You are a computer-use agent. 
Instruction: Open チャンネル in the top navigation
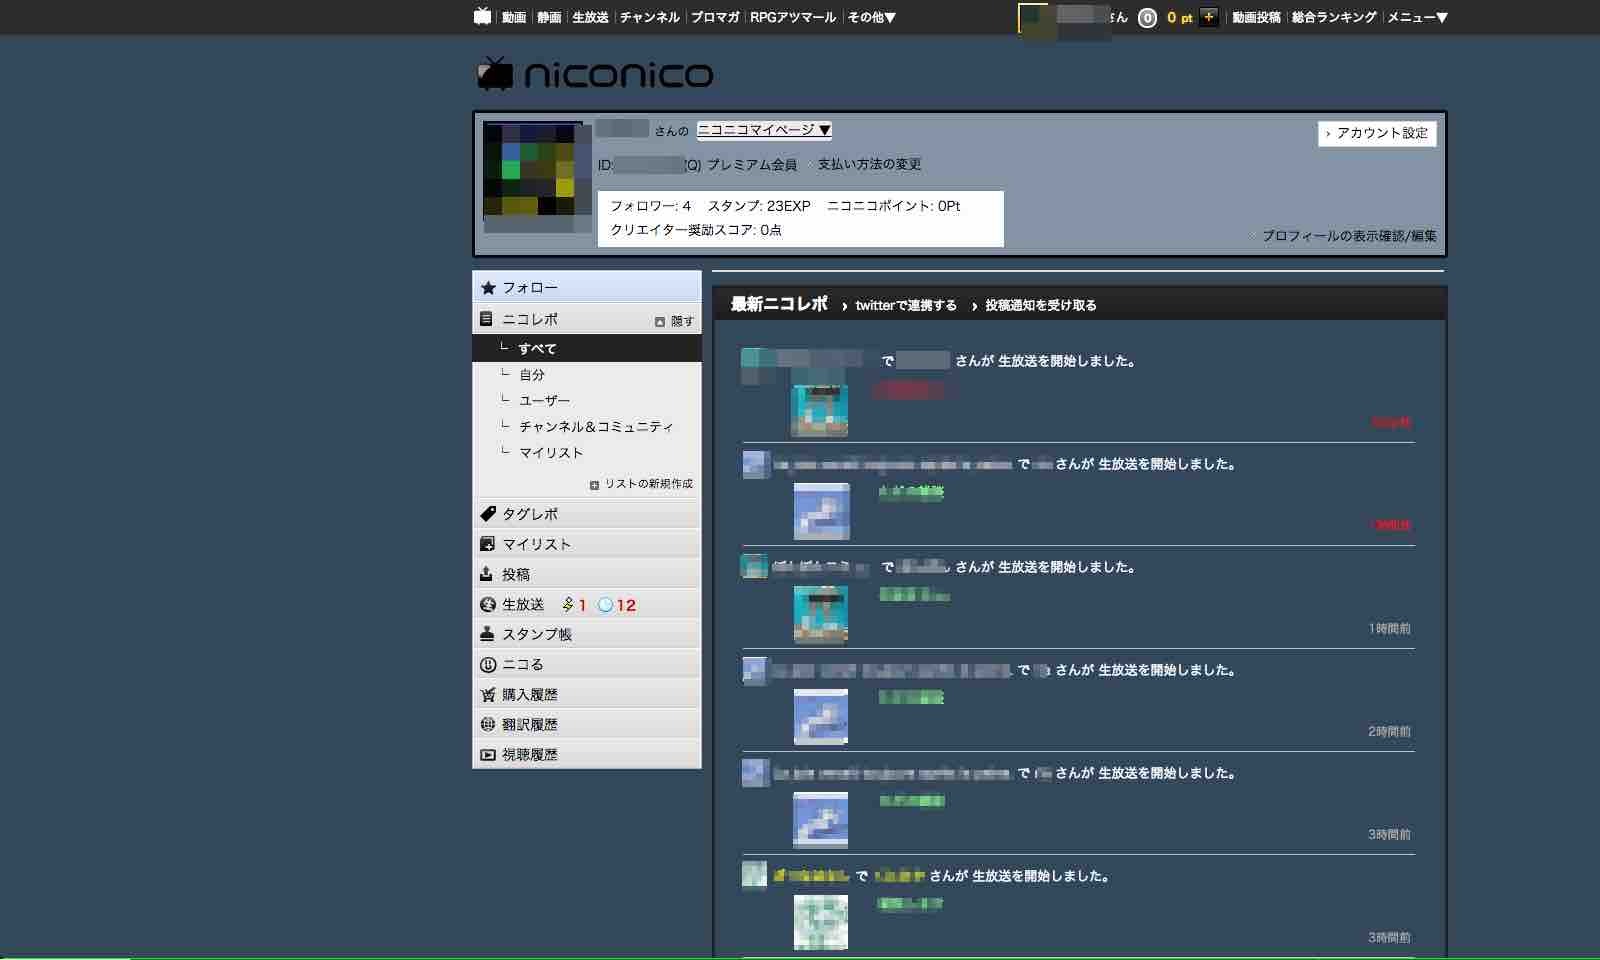pyautogui.click(x=649, y=17)
